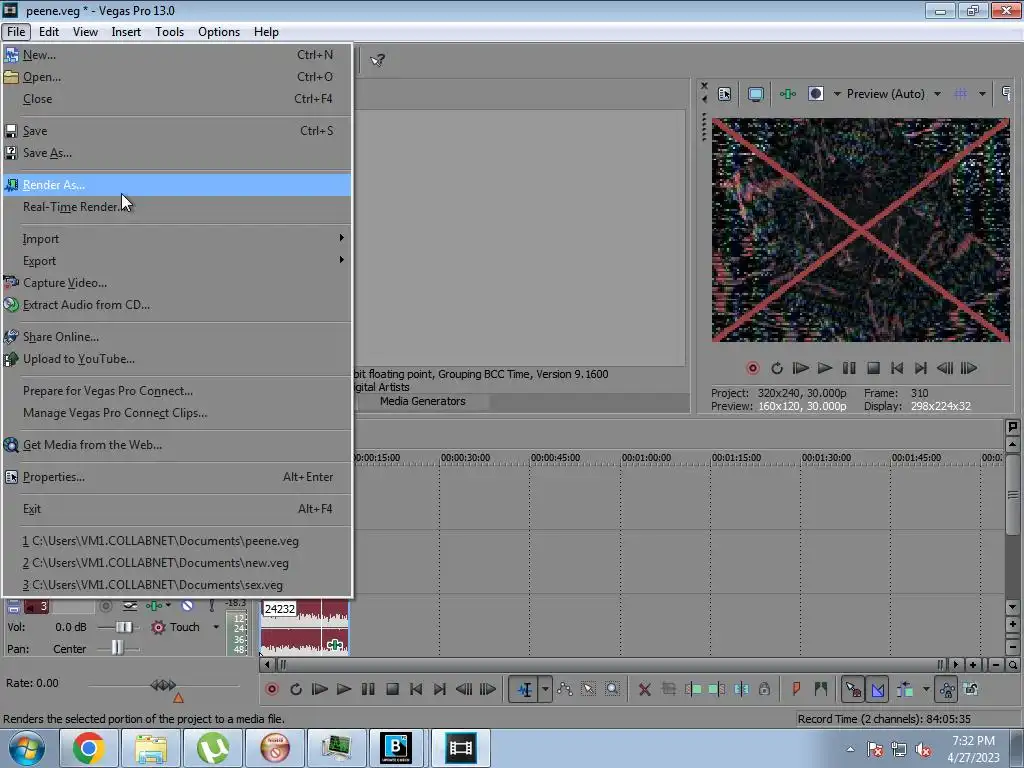The height and width of the screenshot is (768, 1024).
Task: Mute track 3 with the mute icon
Action: [187, 606]
